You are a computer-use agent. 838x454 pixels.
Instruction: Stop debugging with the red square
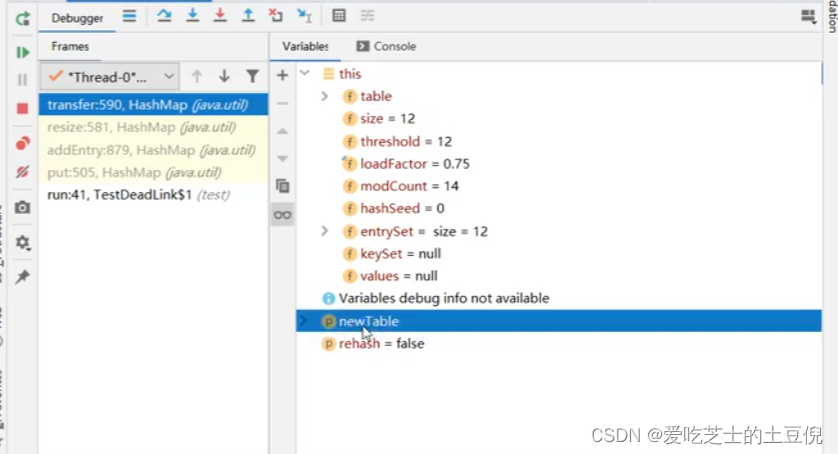tap(22, 109)
